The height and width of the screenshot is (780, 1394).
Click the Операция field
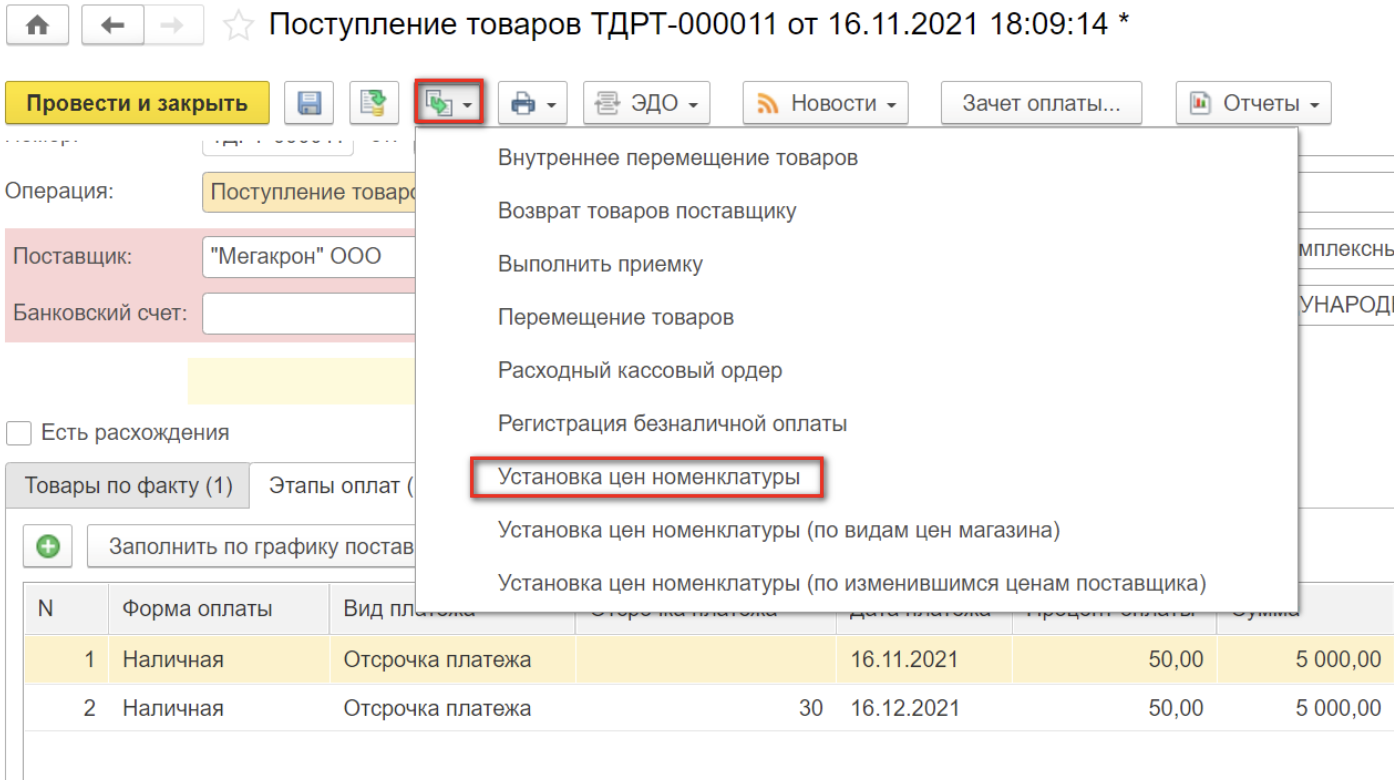tap(308, 192)
